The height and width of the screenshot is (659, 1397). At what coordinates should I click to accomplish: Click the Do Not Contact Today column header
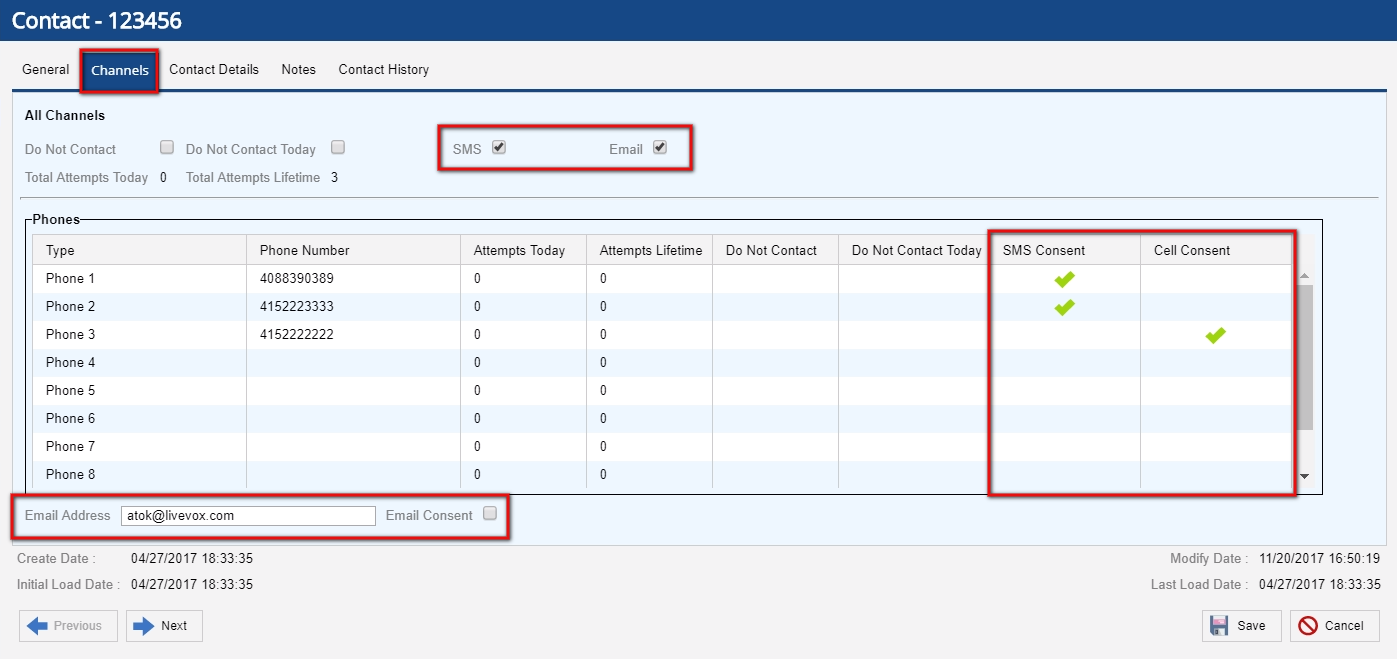click(914, 250)
